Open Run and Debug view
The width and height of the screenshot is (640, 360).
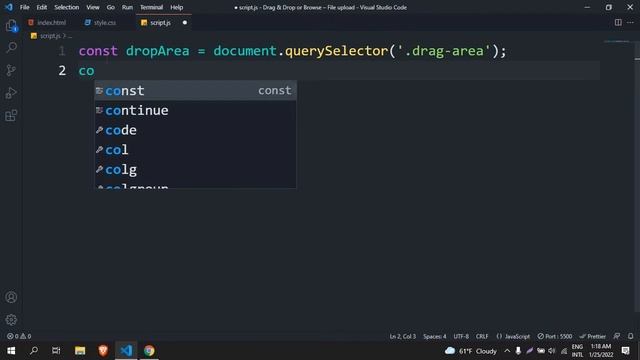click(x=11, y=93)
